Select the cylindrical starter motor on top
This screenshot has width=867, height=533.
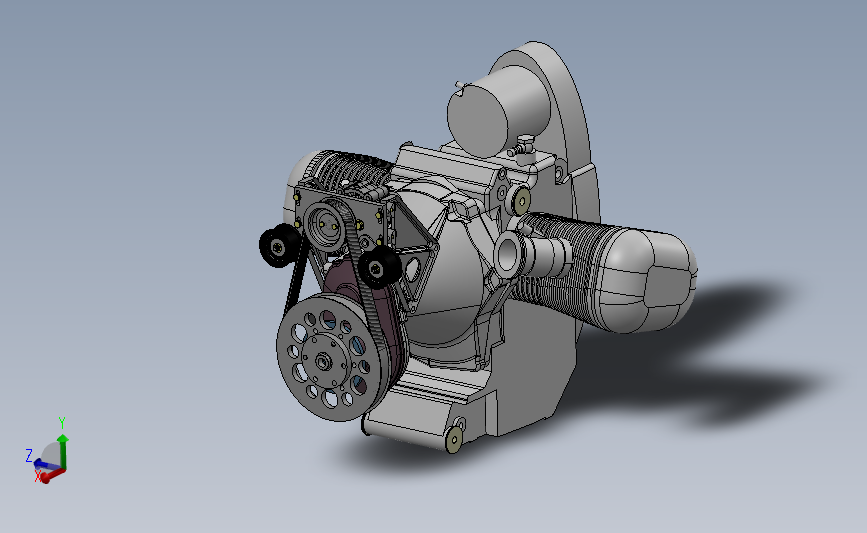tap(499, 113)
